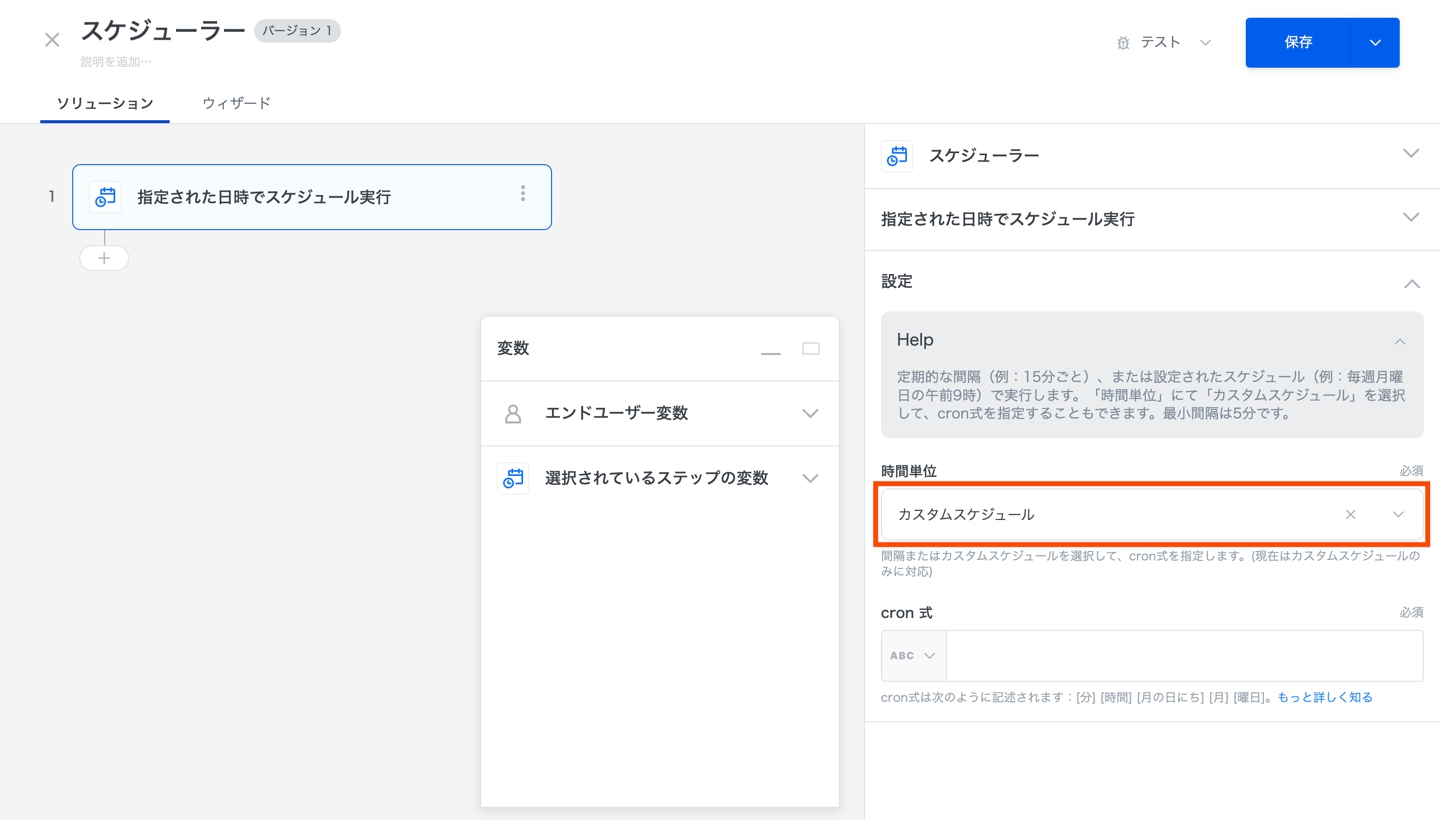
Task: Click the bug icon next to テスト
Action: click(1123, 43)
